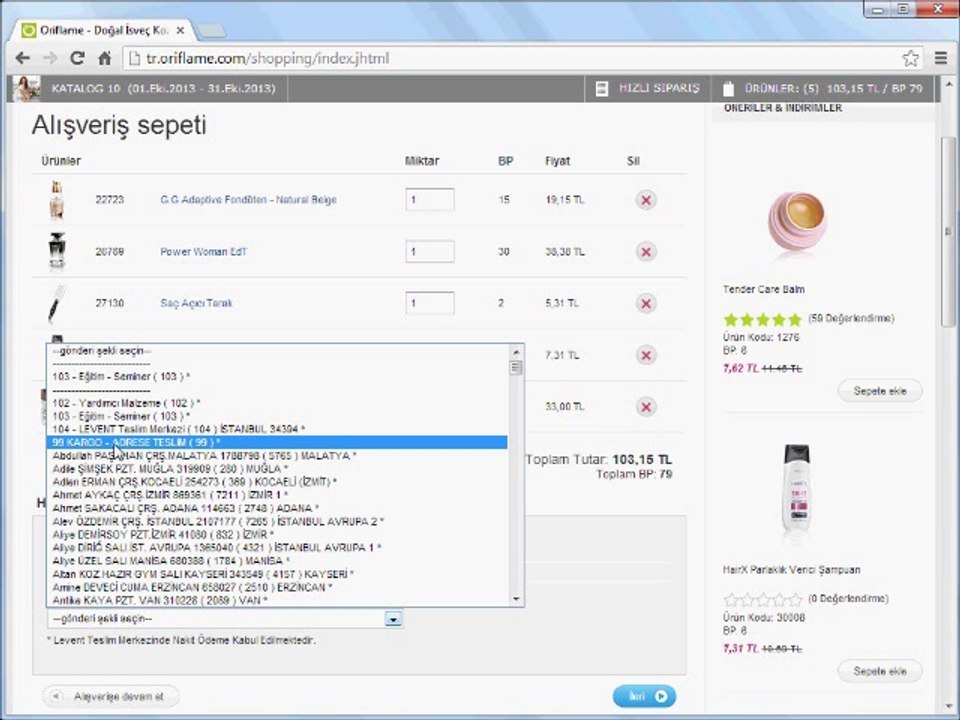Select Altan KOZ KAYSERİ option

(277, 574)
